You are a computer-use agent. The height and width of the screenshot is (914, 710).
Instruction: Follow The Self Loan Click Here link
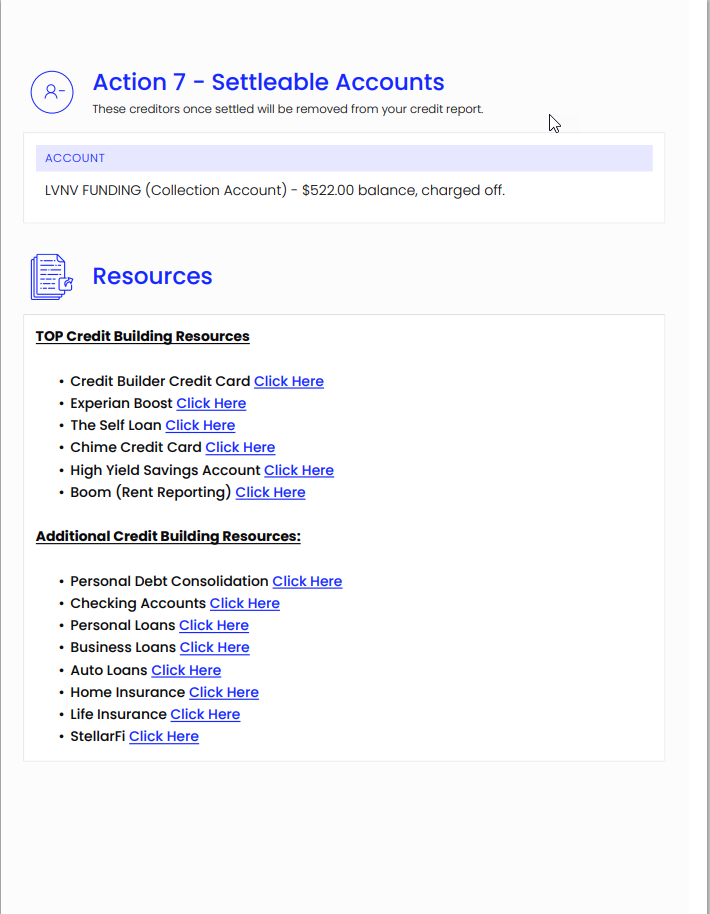pos(200,426)
